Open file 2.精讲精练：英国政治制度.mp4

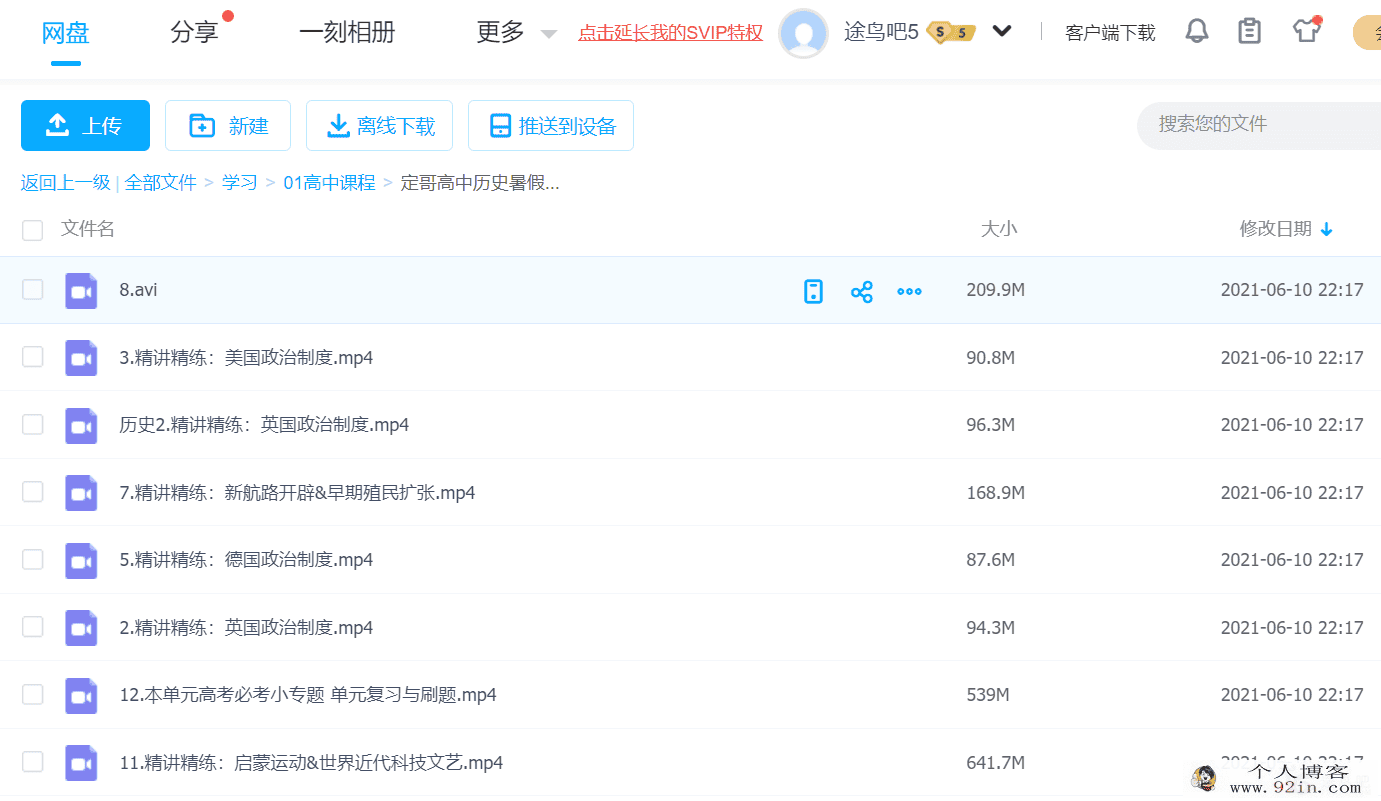coord(246,628)
